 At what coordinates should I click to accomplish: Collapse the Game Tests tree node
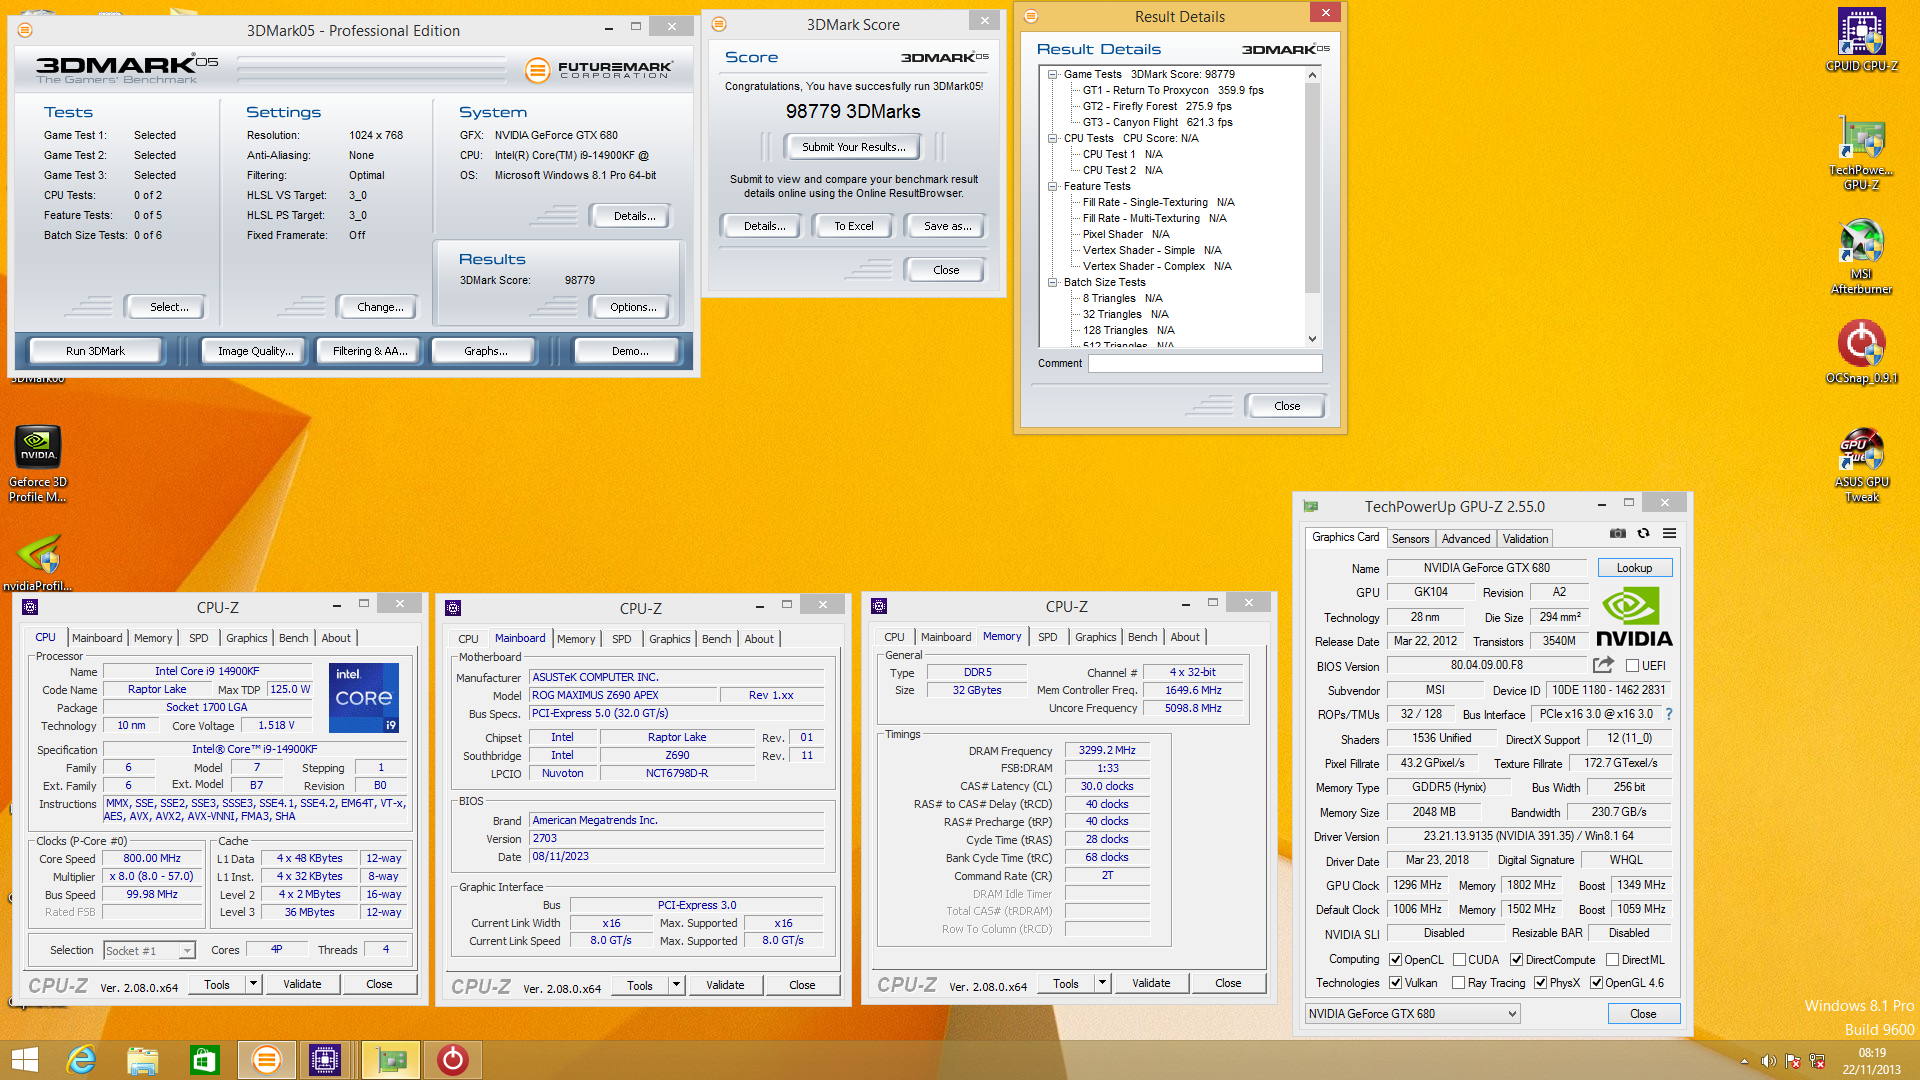[1053, 74]
